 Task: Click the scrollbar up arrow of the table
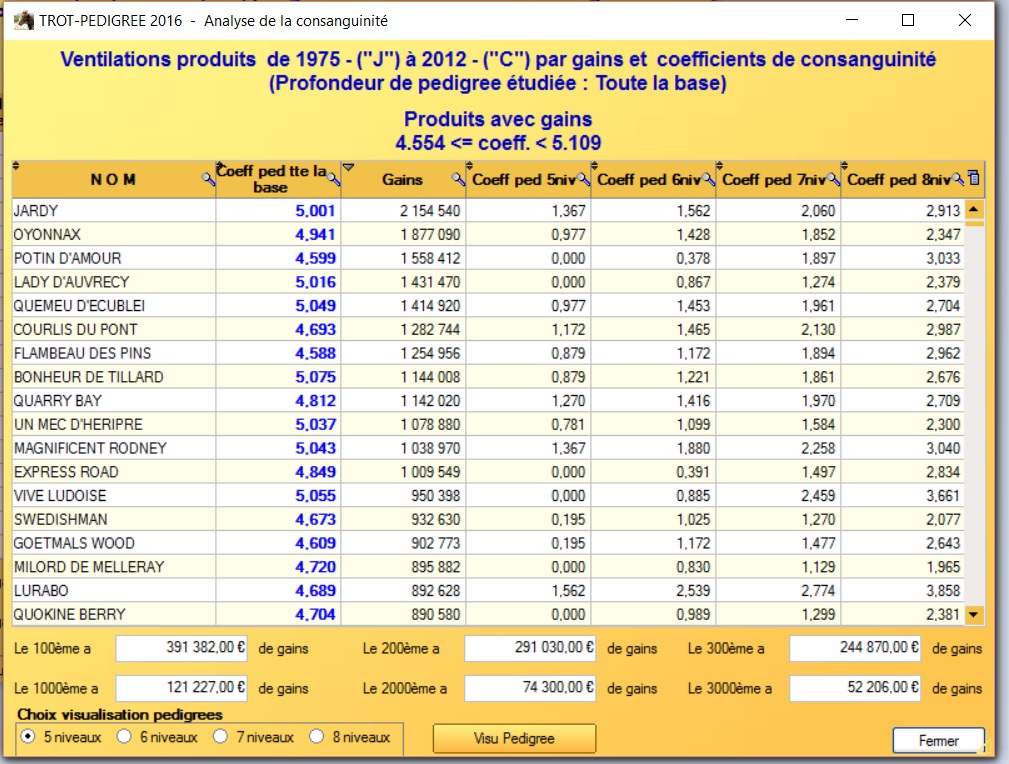coord(974,210)
